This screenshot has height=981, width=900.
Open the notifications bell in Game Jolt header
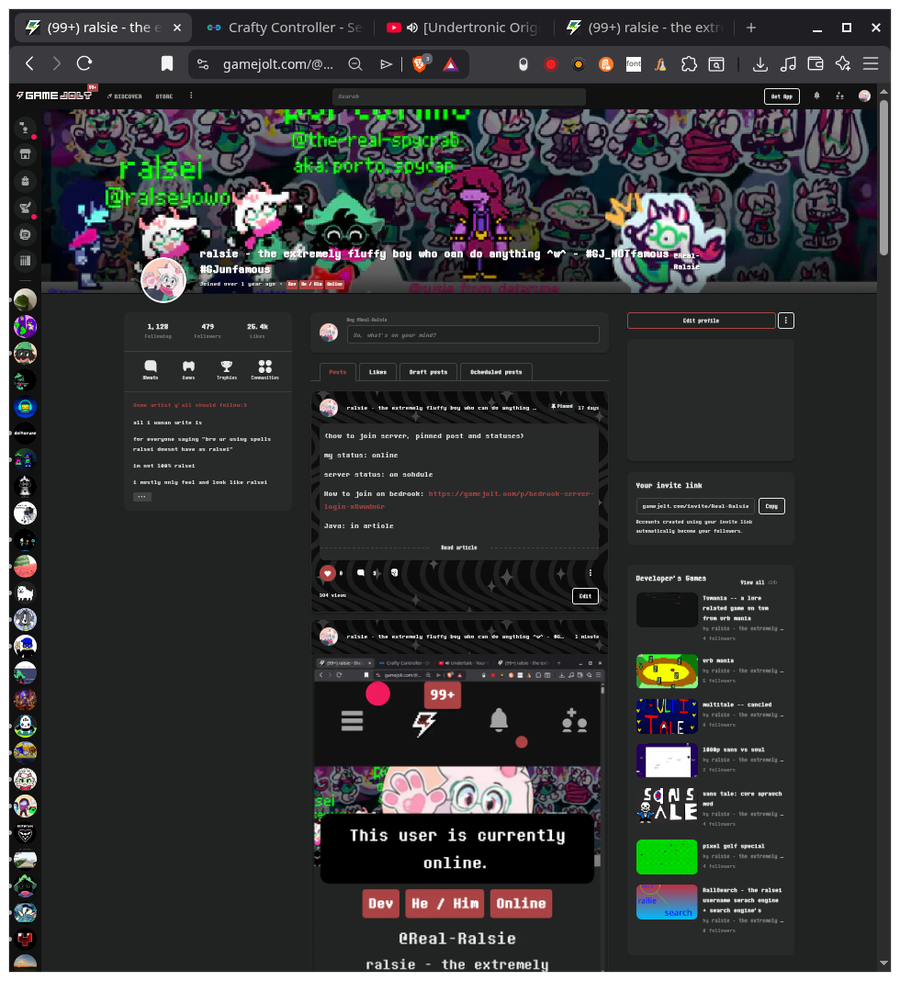(x=817, y=96)
